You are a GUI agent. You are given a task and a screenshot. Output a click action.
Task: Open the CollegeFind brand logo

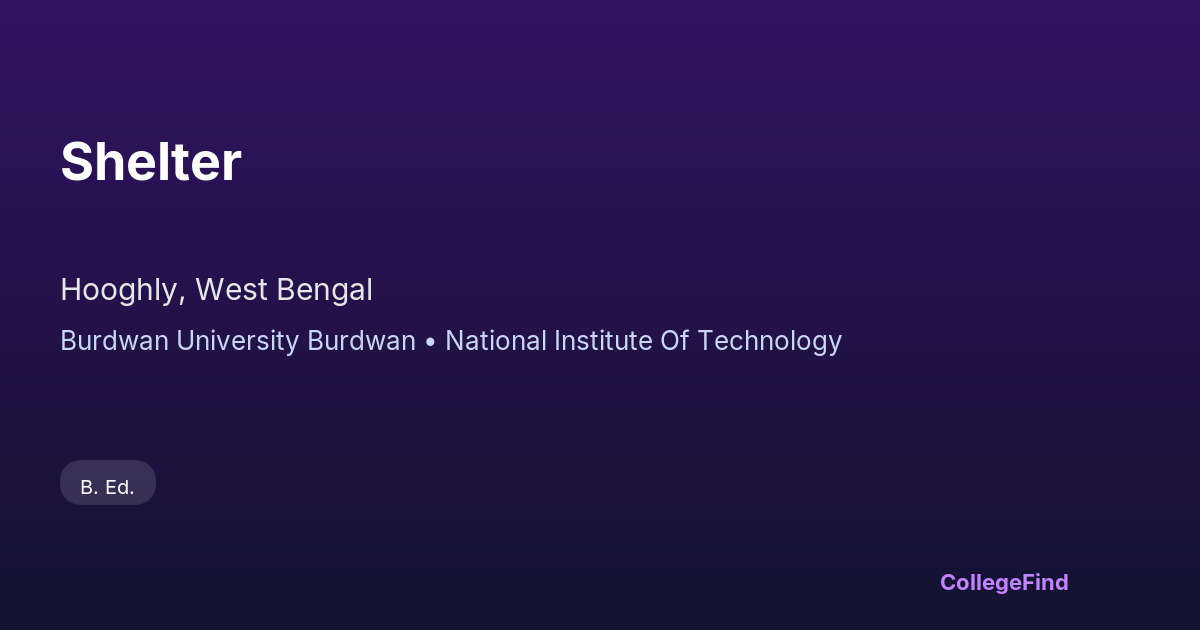pos(1004,582)
